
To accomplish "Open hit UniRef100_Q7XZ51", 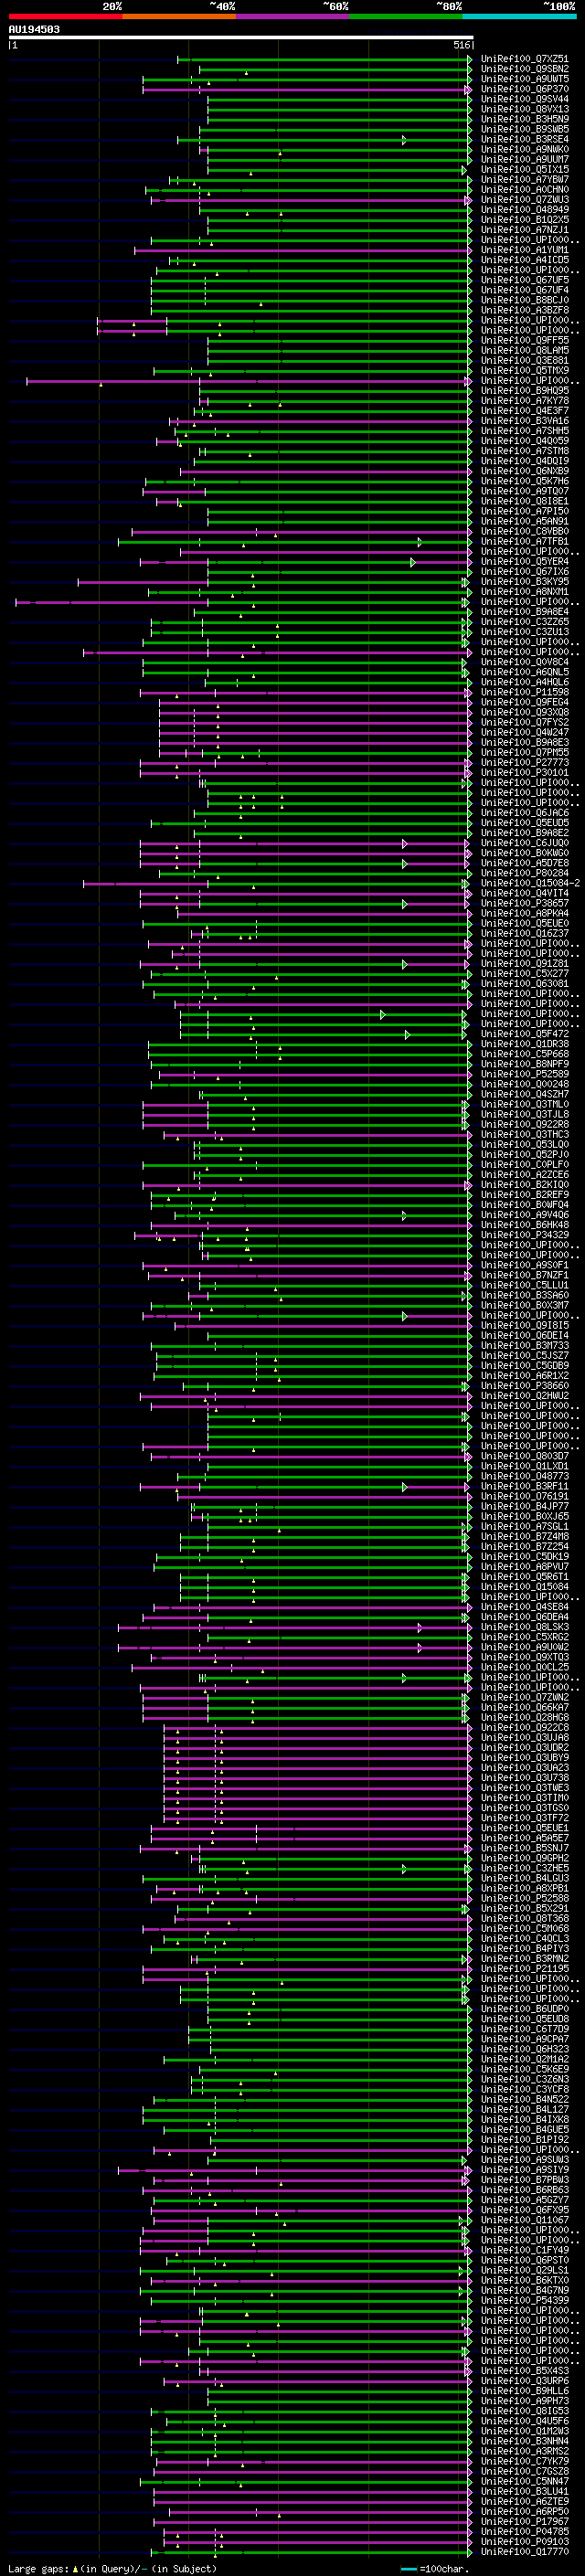I will point(525,59).
